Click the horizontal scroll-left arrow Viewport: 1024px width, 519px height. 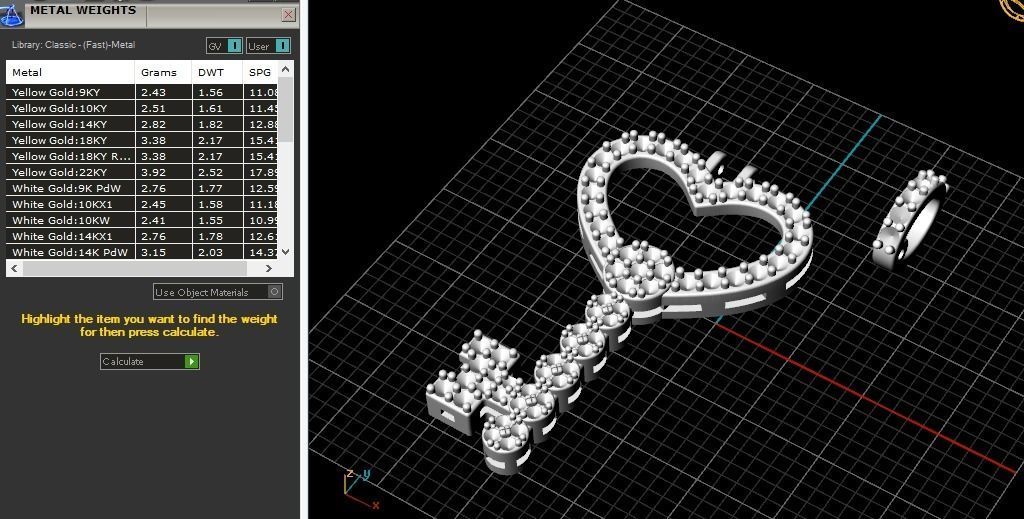[14, 268]
